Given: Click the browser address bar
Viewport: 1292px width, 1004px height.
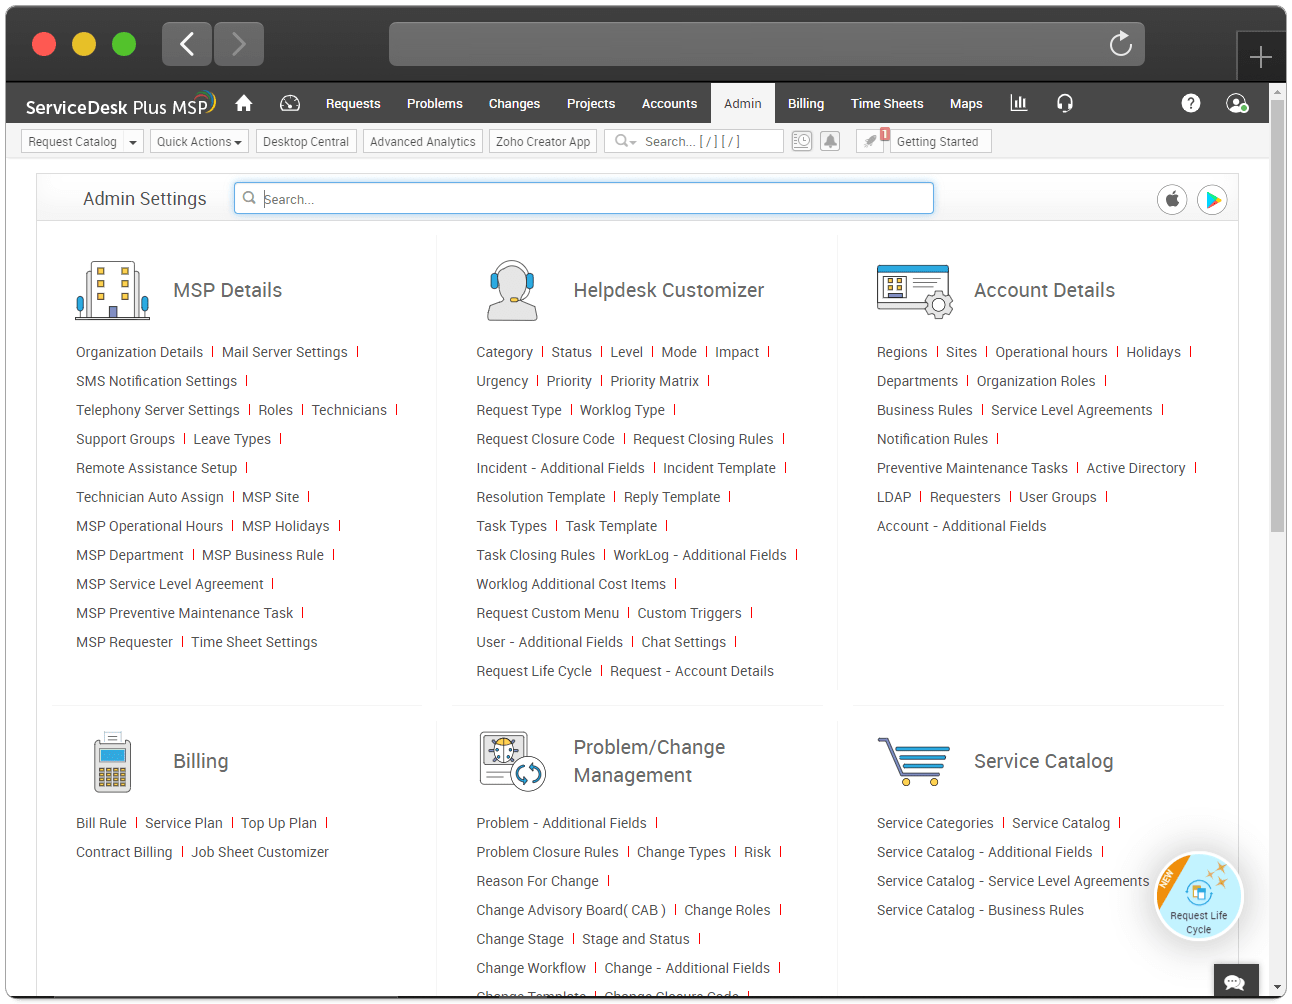Looking at the screenshot, I should click(x=766, y=44).
